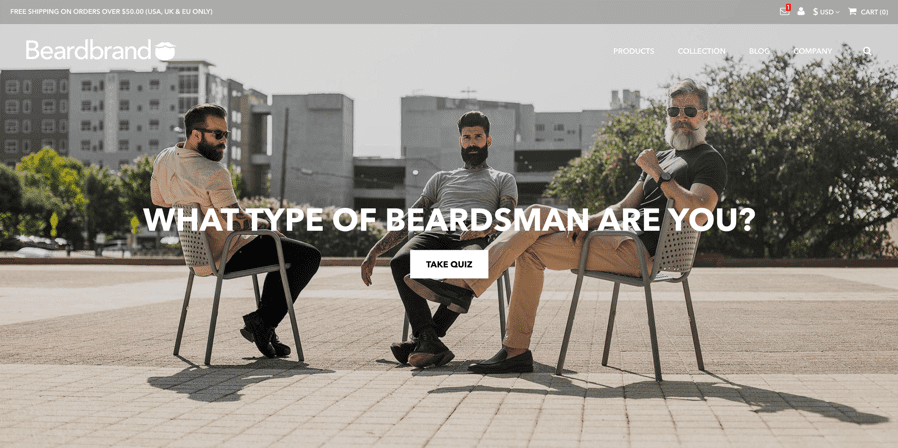
Task: Open the user account icon
Action: 801,11
